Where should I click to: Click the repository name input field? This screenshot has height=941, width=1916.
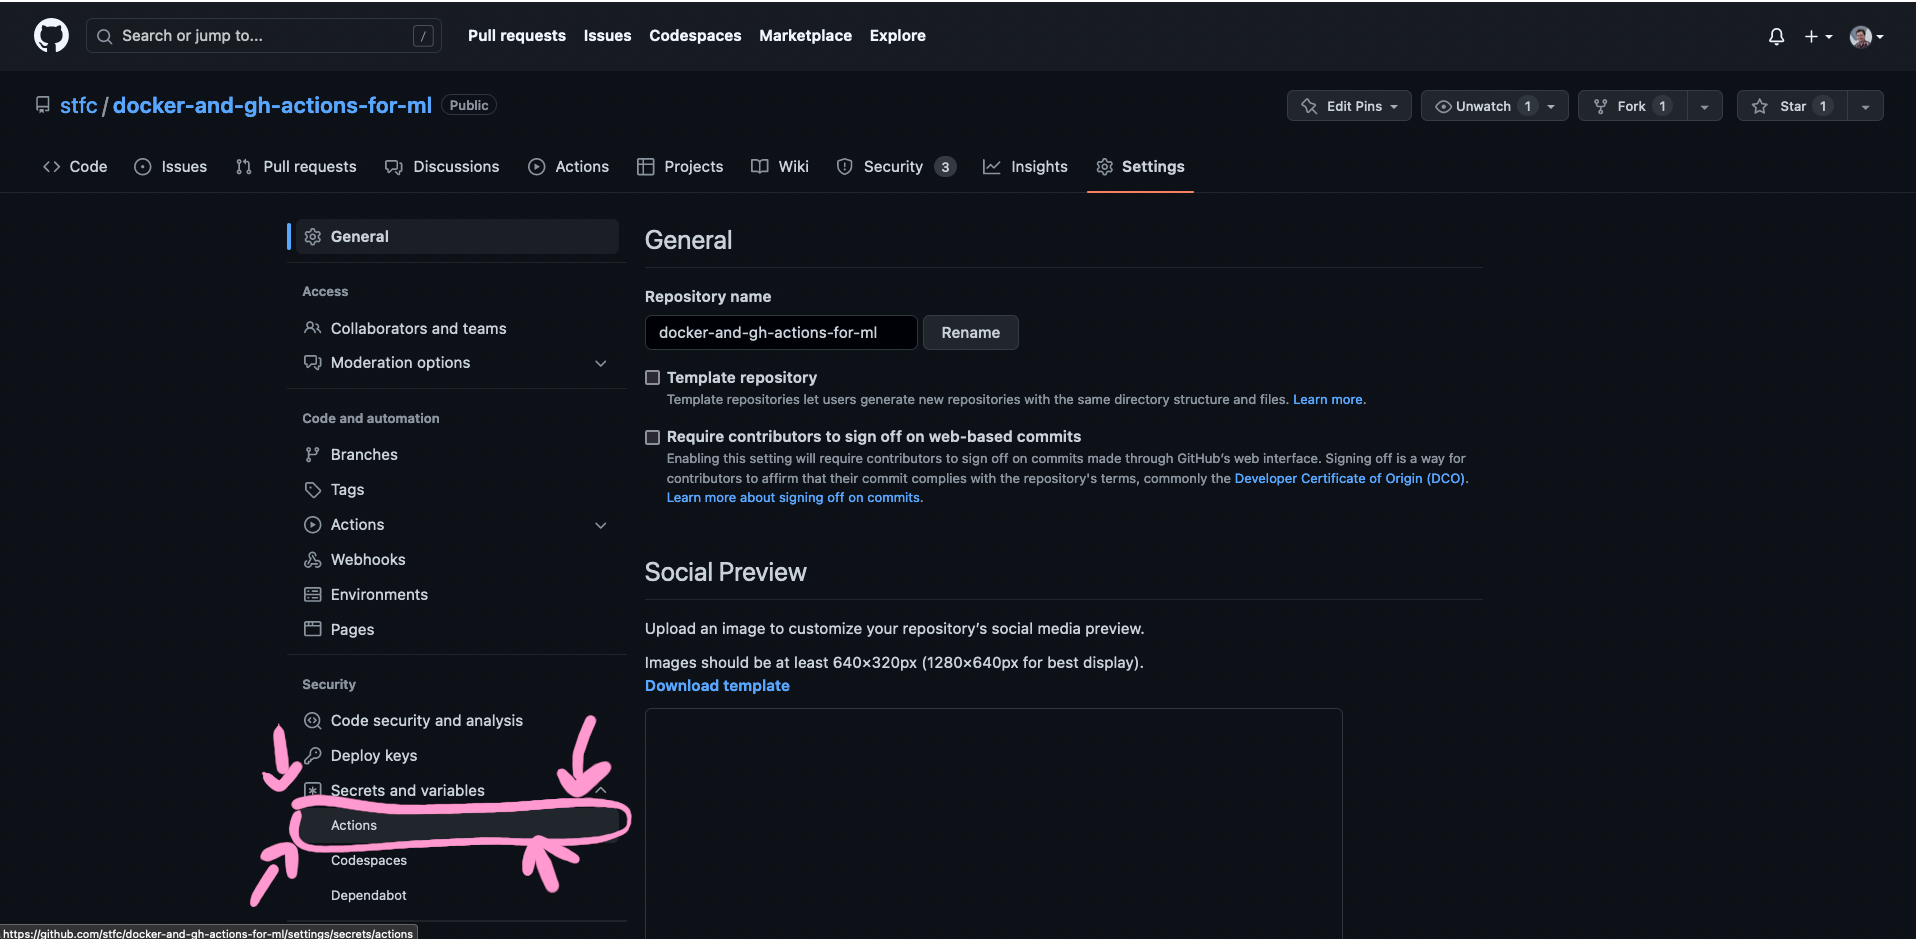tap(780, 332)
